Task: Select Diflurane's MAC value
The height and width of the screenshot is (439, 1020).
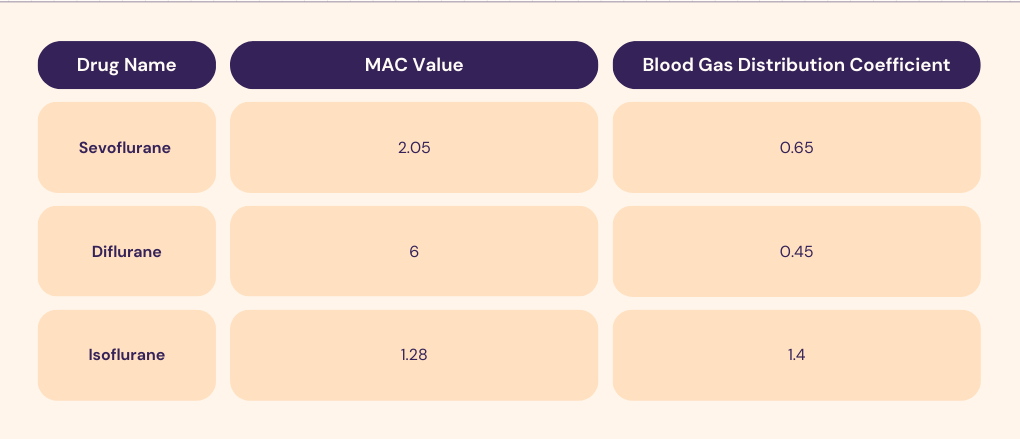Action: click(x=413, y=251)
